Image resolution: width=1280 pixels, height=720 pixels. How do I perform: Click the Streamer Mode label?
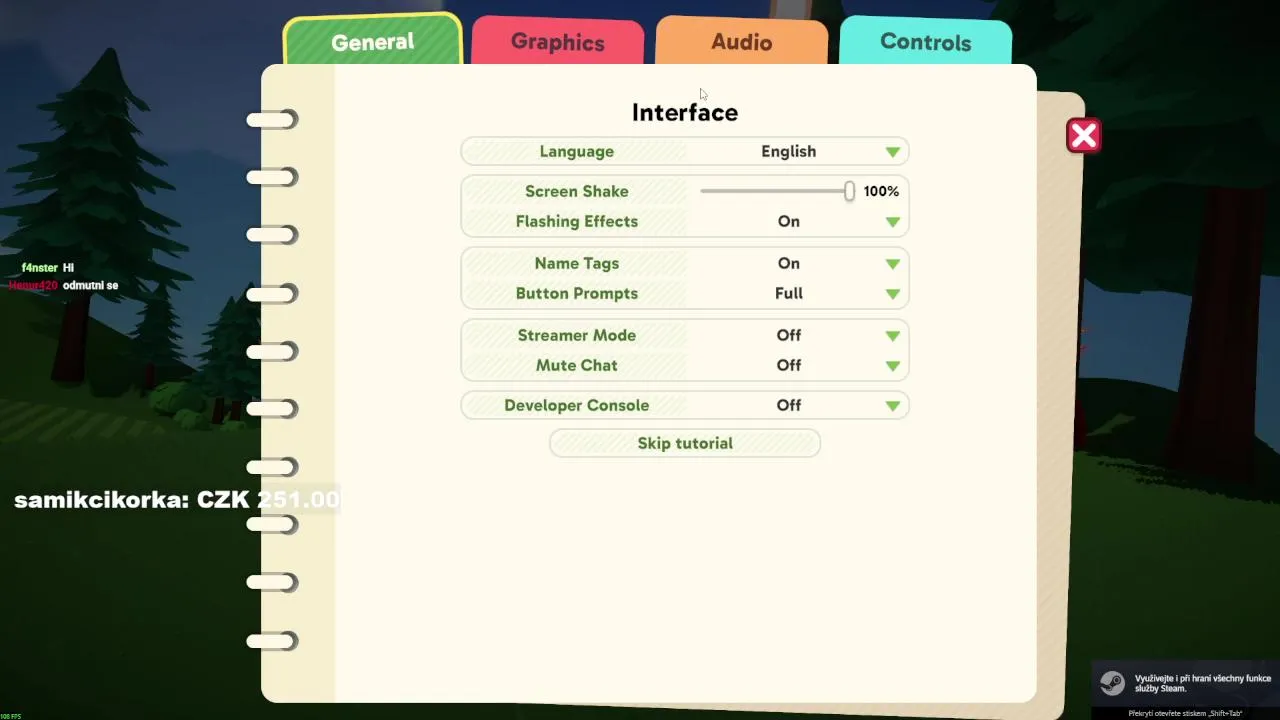click(576, 335)
